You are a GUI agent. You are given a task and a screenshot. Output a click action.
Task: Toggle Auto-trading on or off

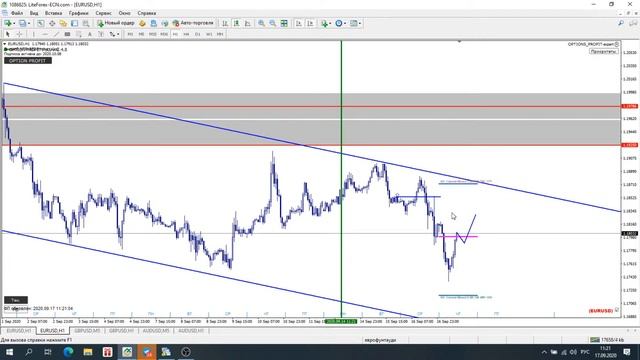click(x=193, y=23)
